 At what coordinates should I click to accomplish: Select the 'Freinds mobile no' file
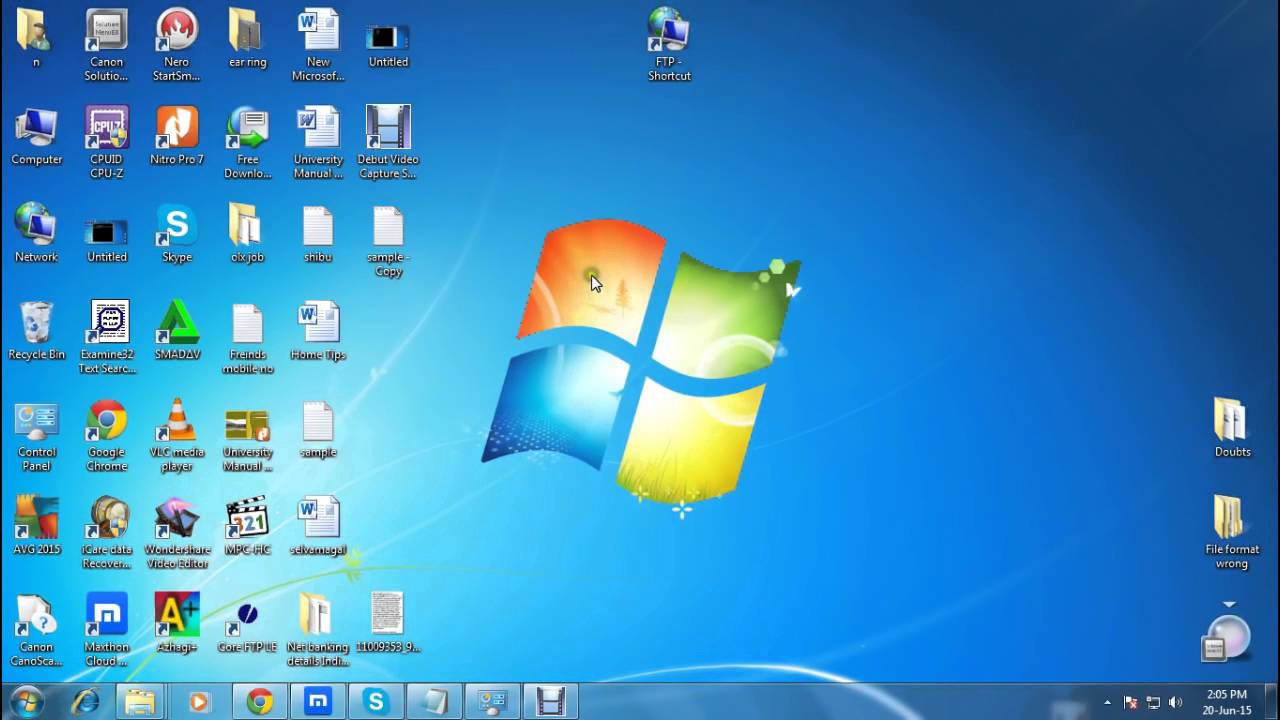point(247,338)
